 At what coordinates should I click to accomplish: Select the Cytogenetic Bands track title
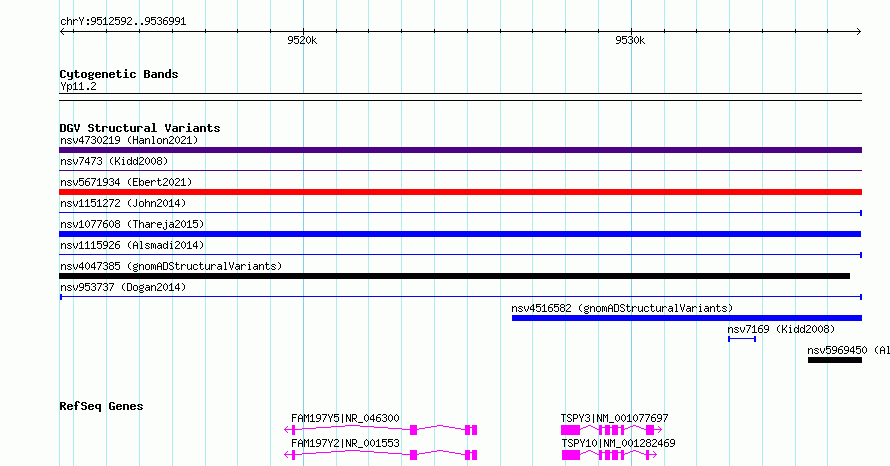click(x=119, y=74)
